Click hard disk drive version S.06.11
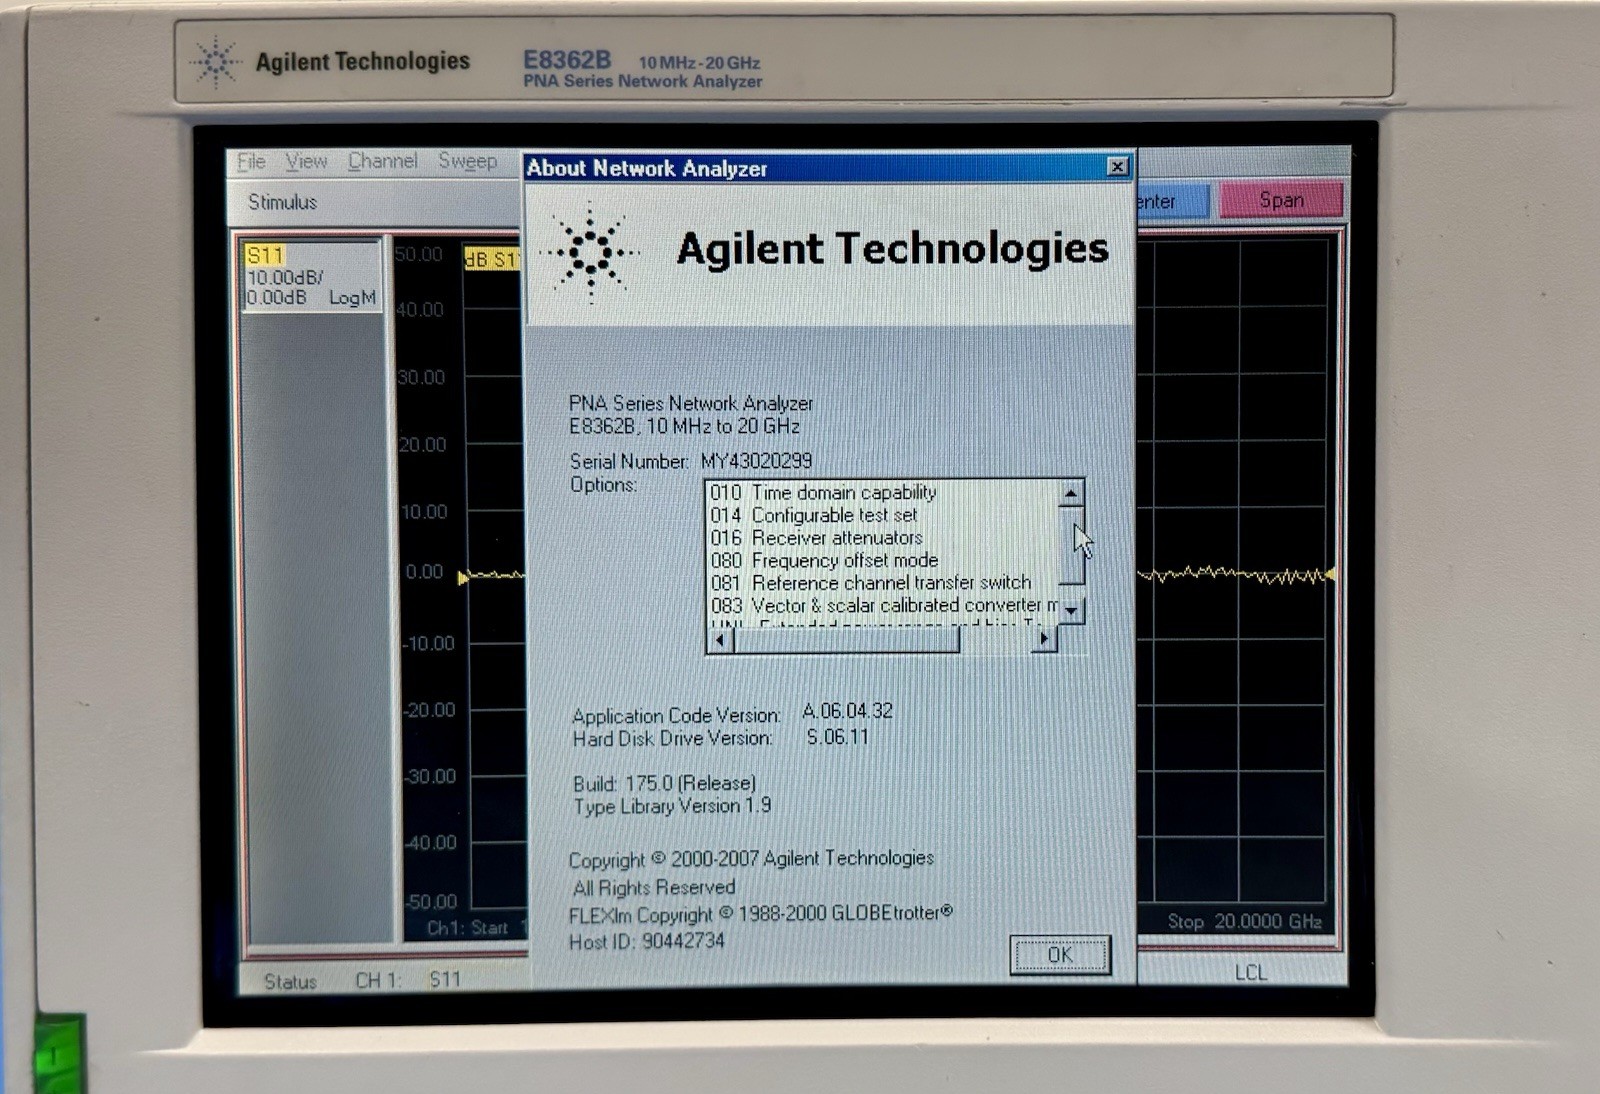This screenshot has height=1094, width=1600. [837, 737]
